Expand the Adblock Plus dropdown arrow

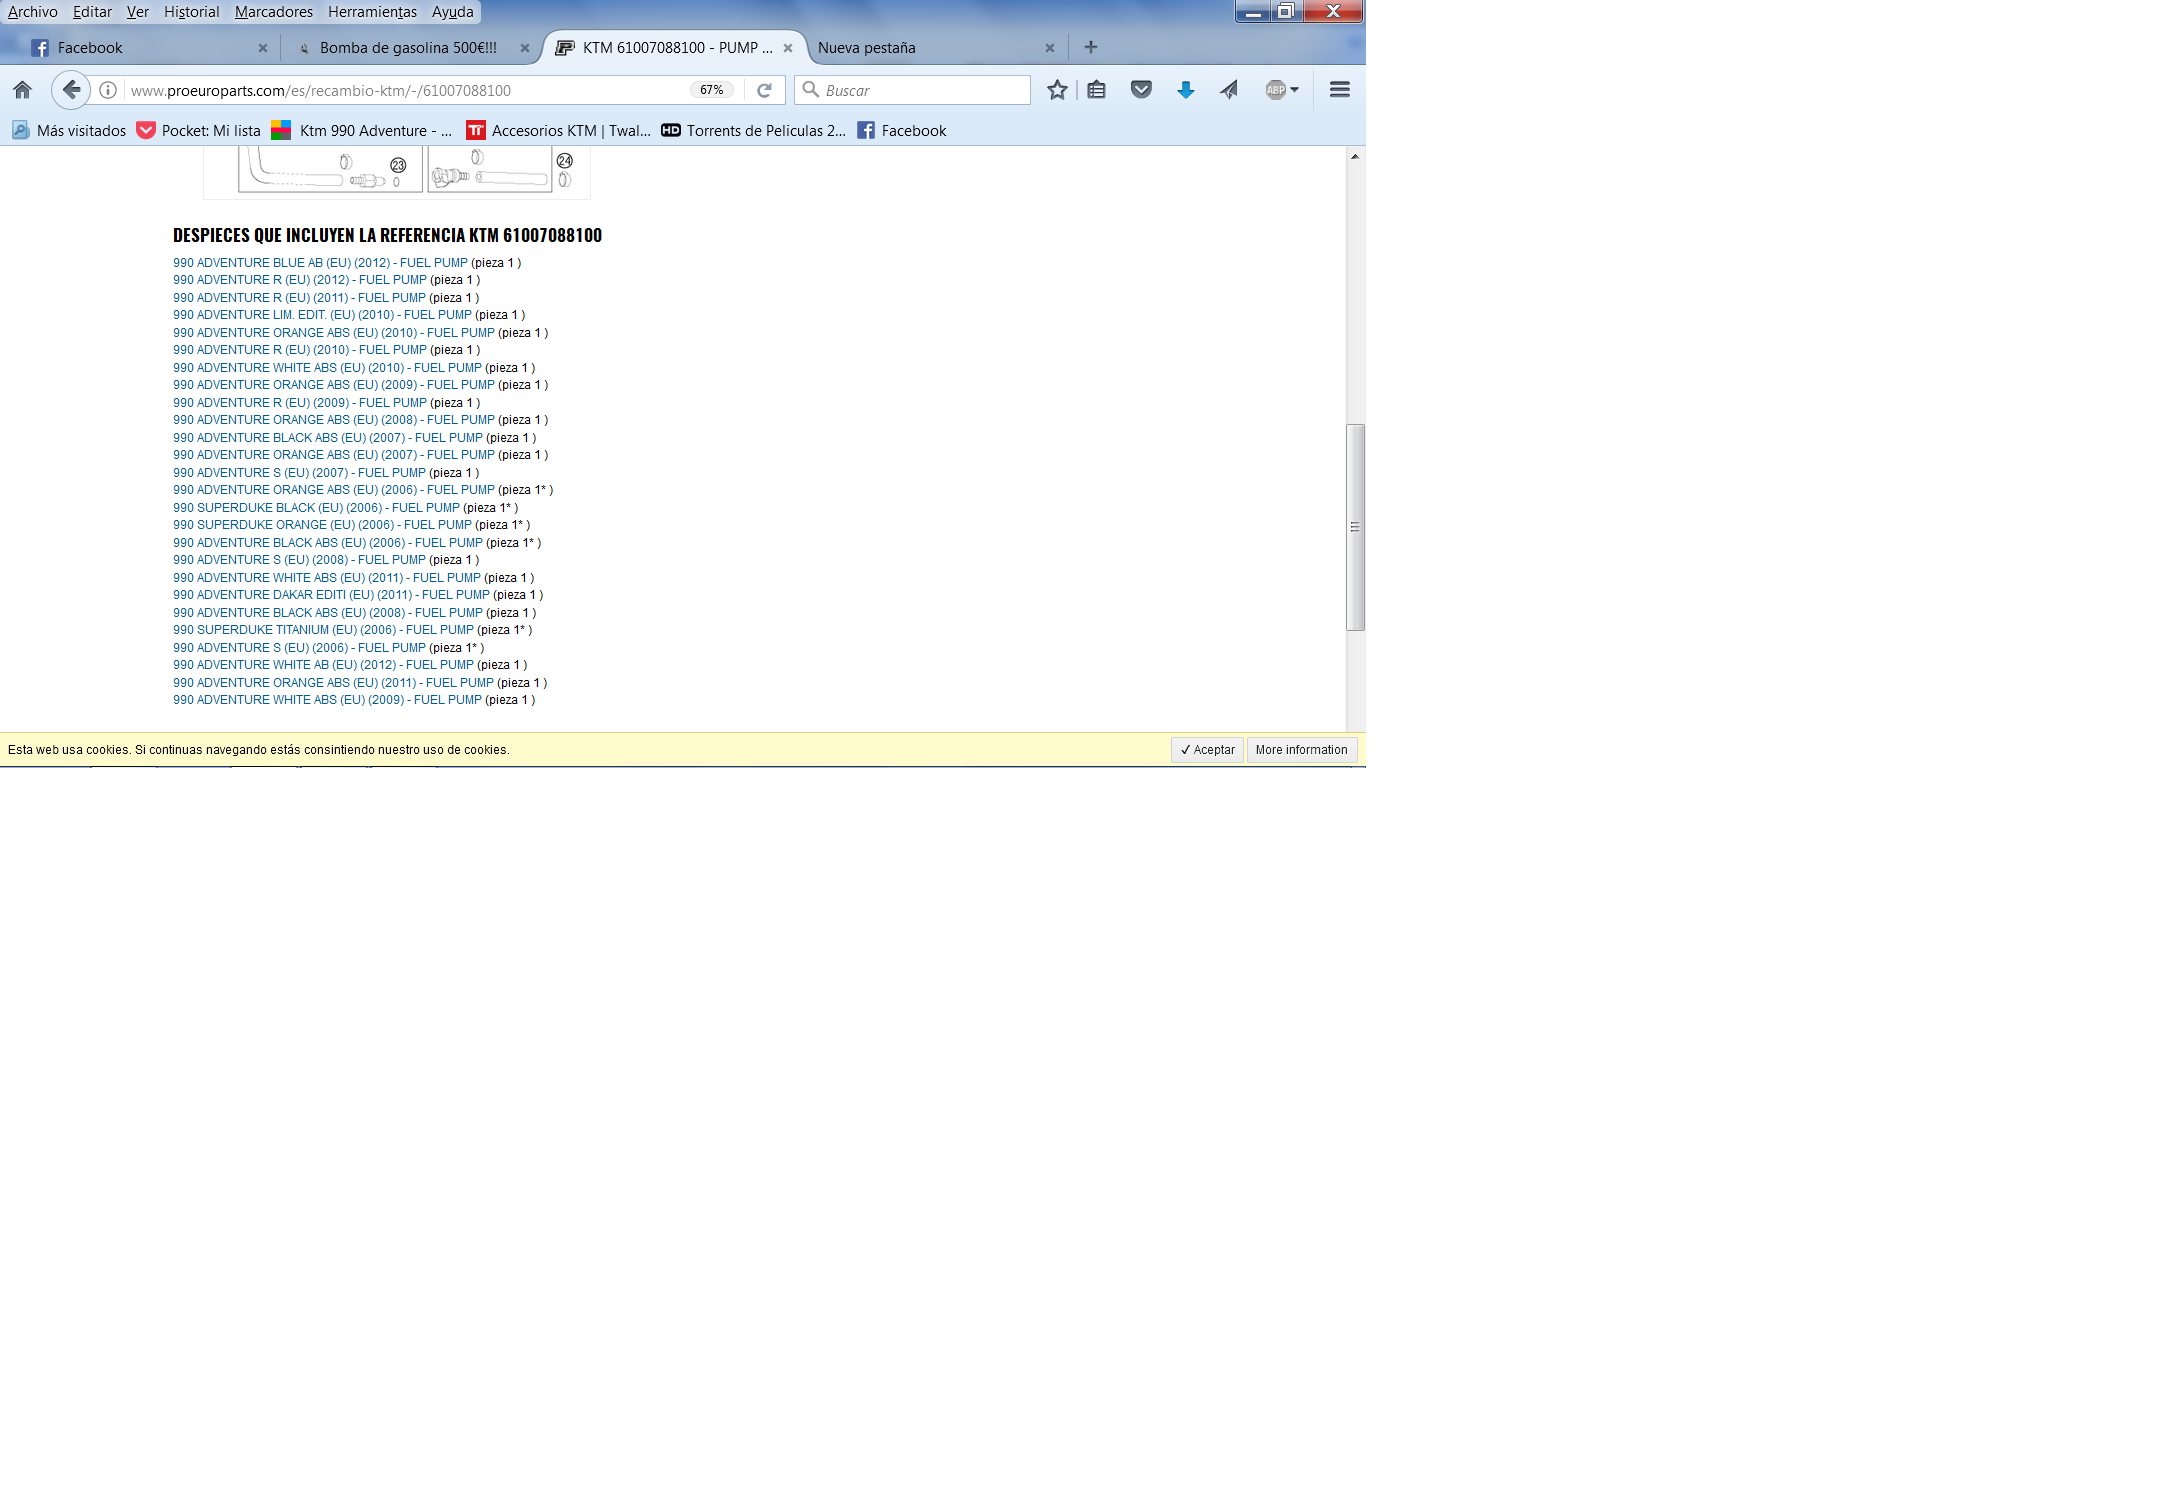pos(1295,90)
